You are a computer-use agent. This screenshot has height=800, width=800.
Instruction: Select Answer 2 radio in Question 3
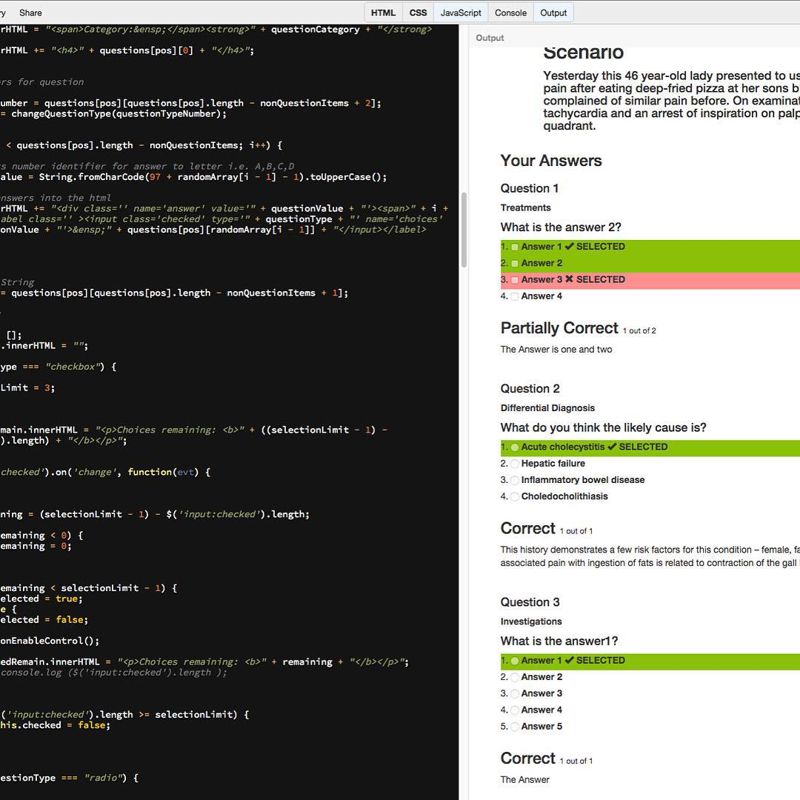tap(515, 678)
